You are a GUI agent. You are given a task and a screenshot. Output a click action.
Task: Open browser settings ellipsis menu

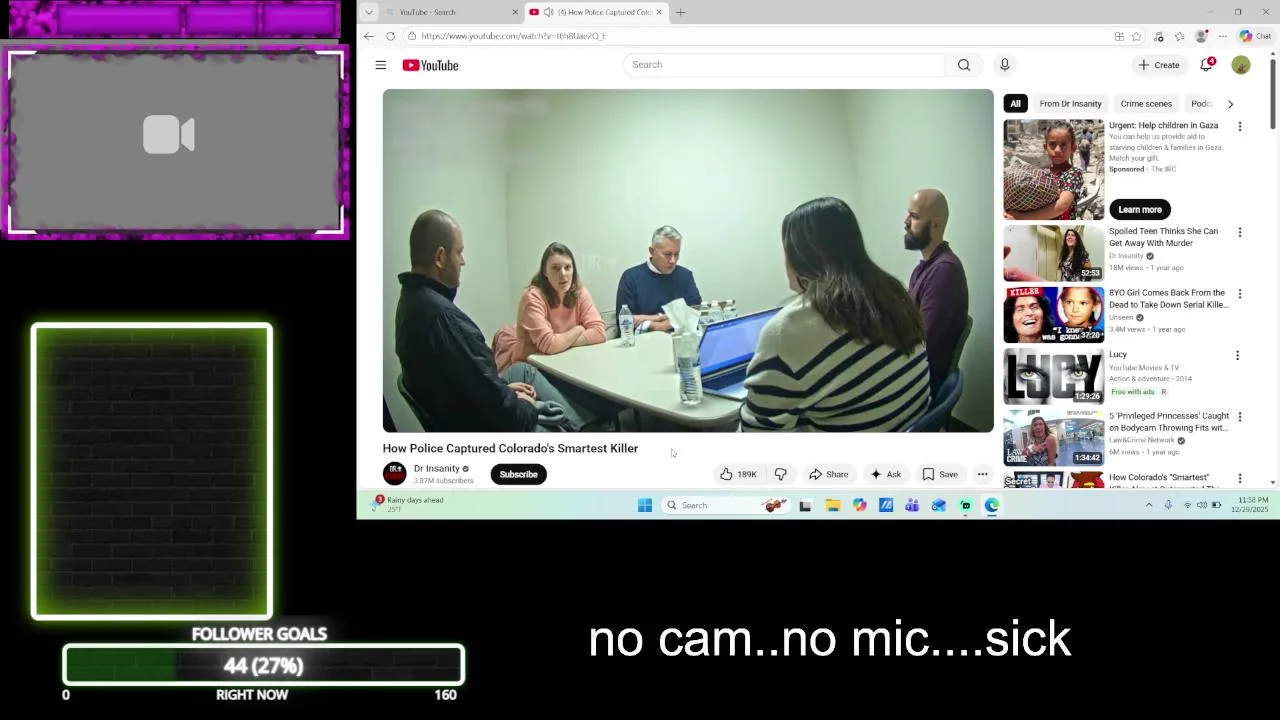pyautogui.click(x=1222, y=36)
